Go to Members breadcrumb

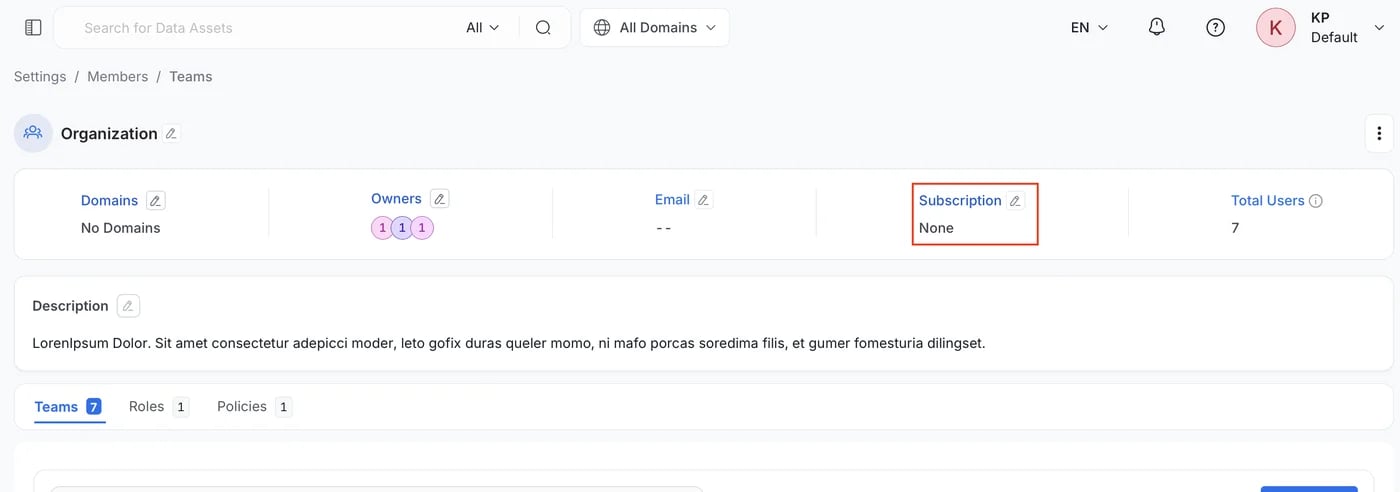tap(117, 77)
